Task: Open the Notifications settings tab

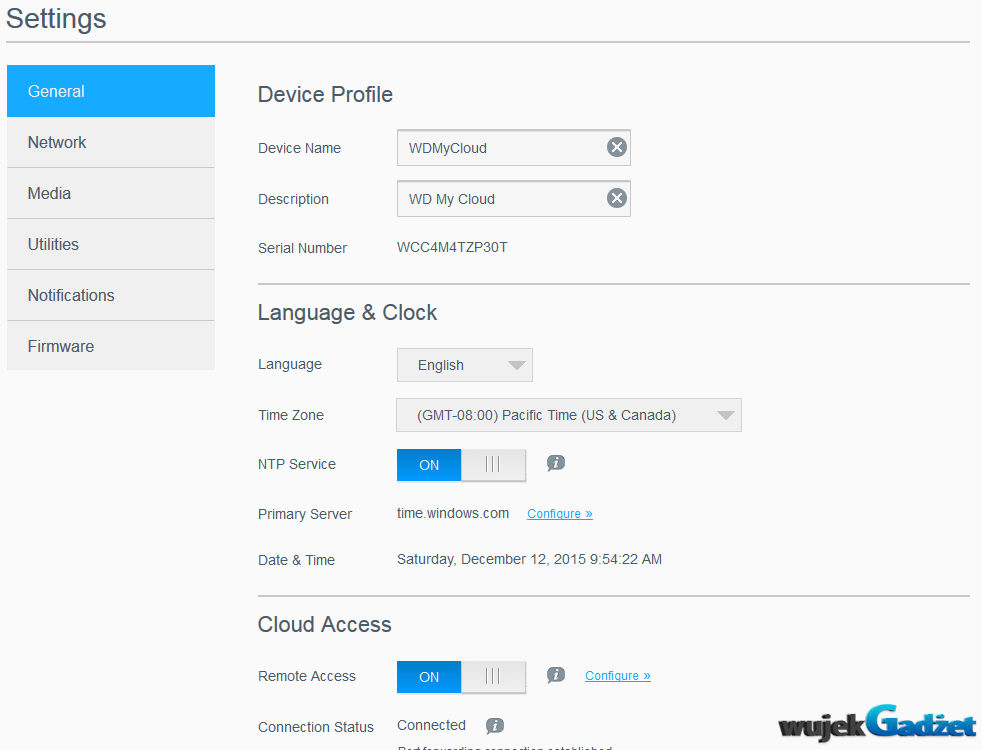Action: (x=111, y=295)
